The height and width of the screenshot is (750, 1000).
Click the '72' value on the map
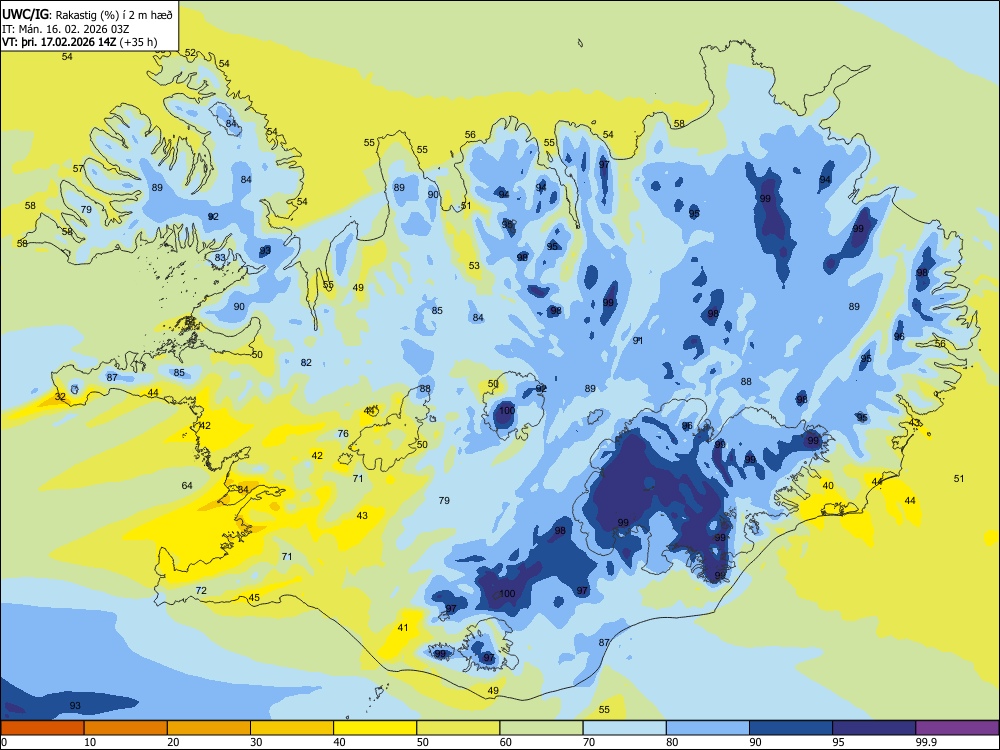point(201,591)
